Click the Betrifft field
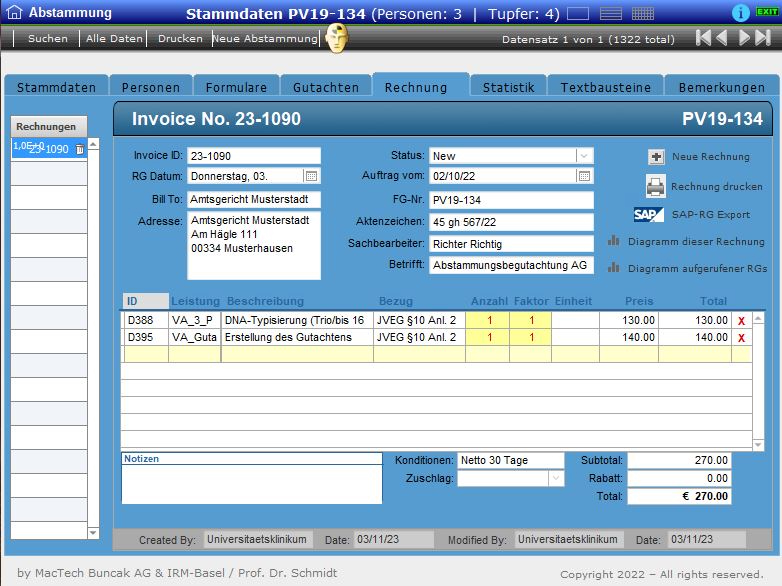This screenshot has width=782, height=586. [511, 265]
